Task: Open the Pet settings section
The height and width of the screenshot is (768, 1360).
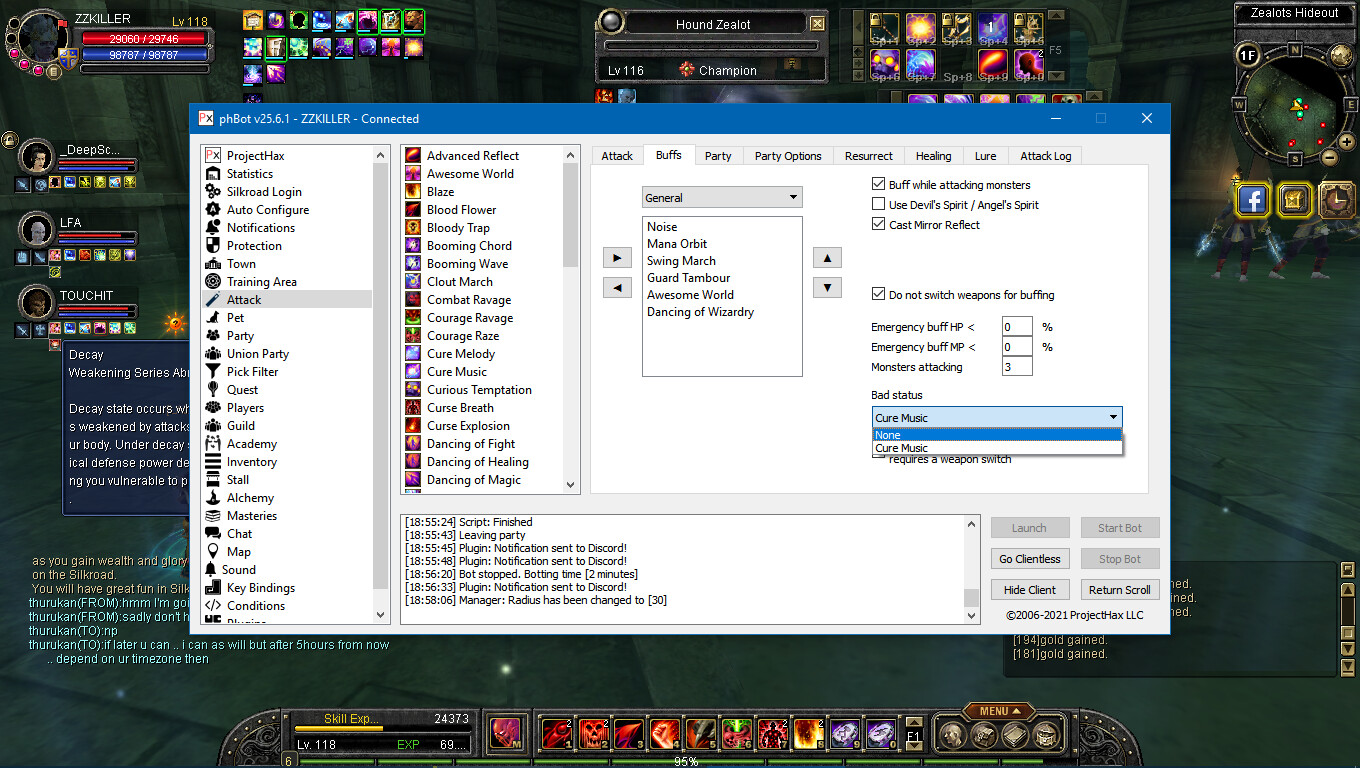Action: coord(235,318)
